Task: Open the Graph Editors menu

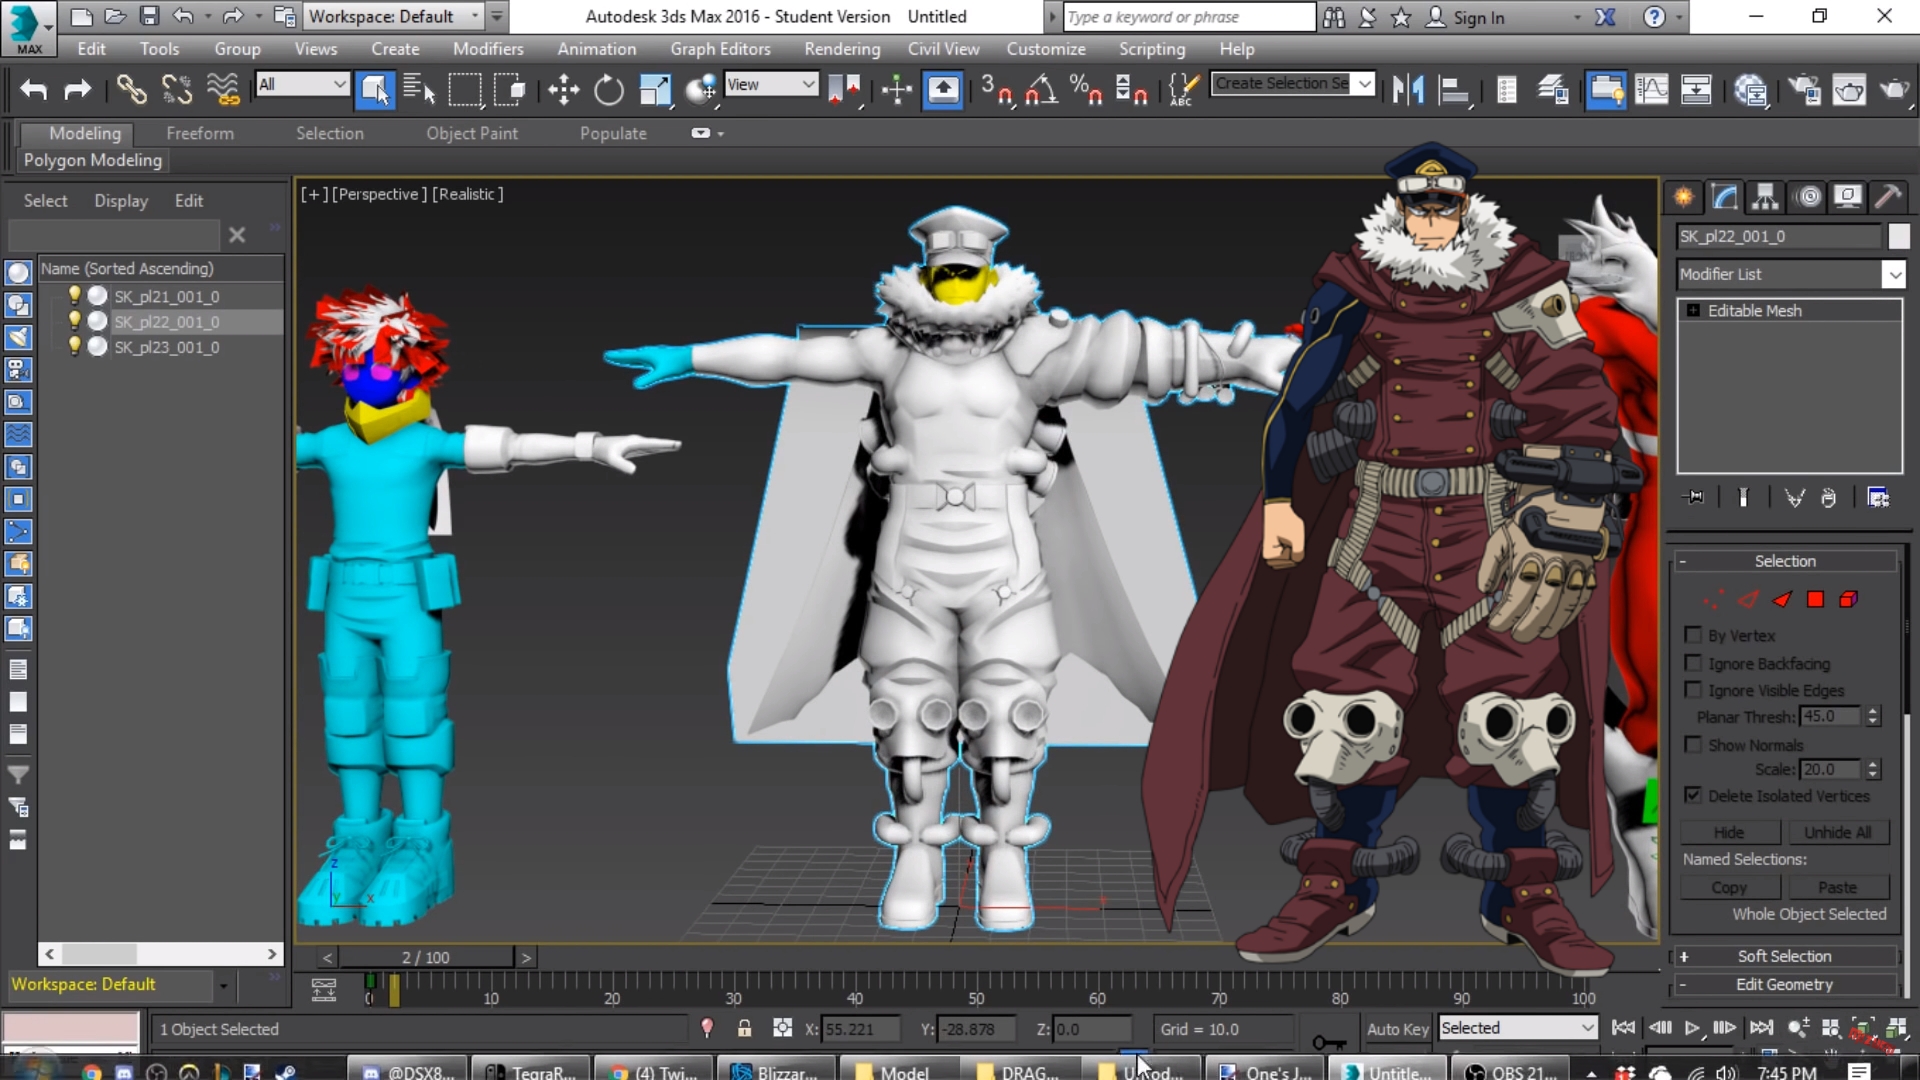Action: 720,48
